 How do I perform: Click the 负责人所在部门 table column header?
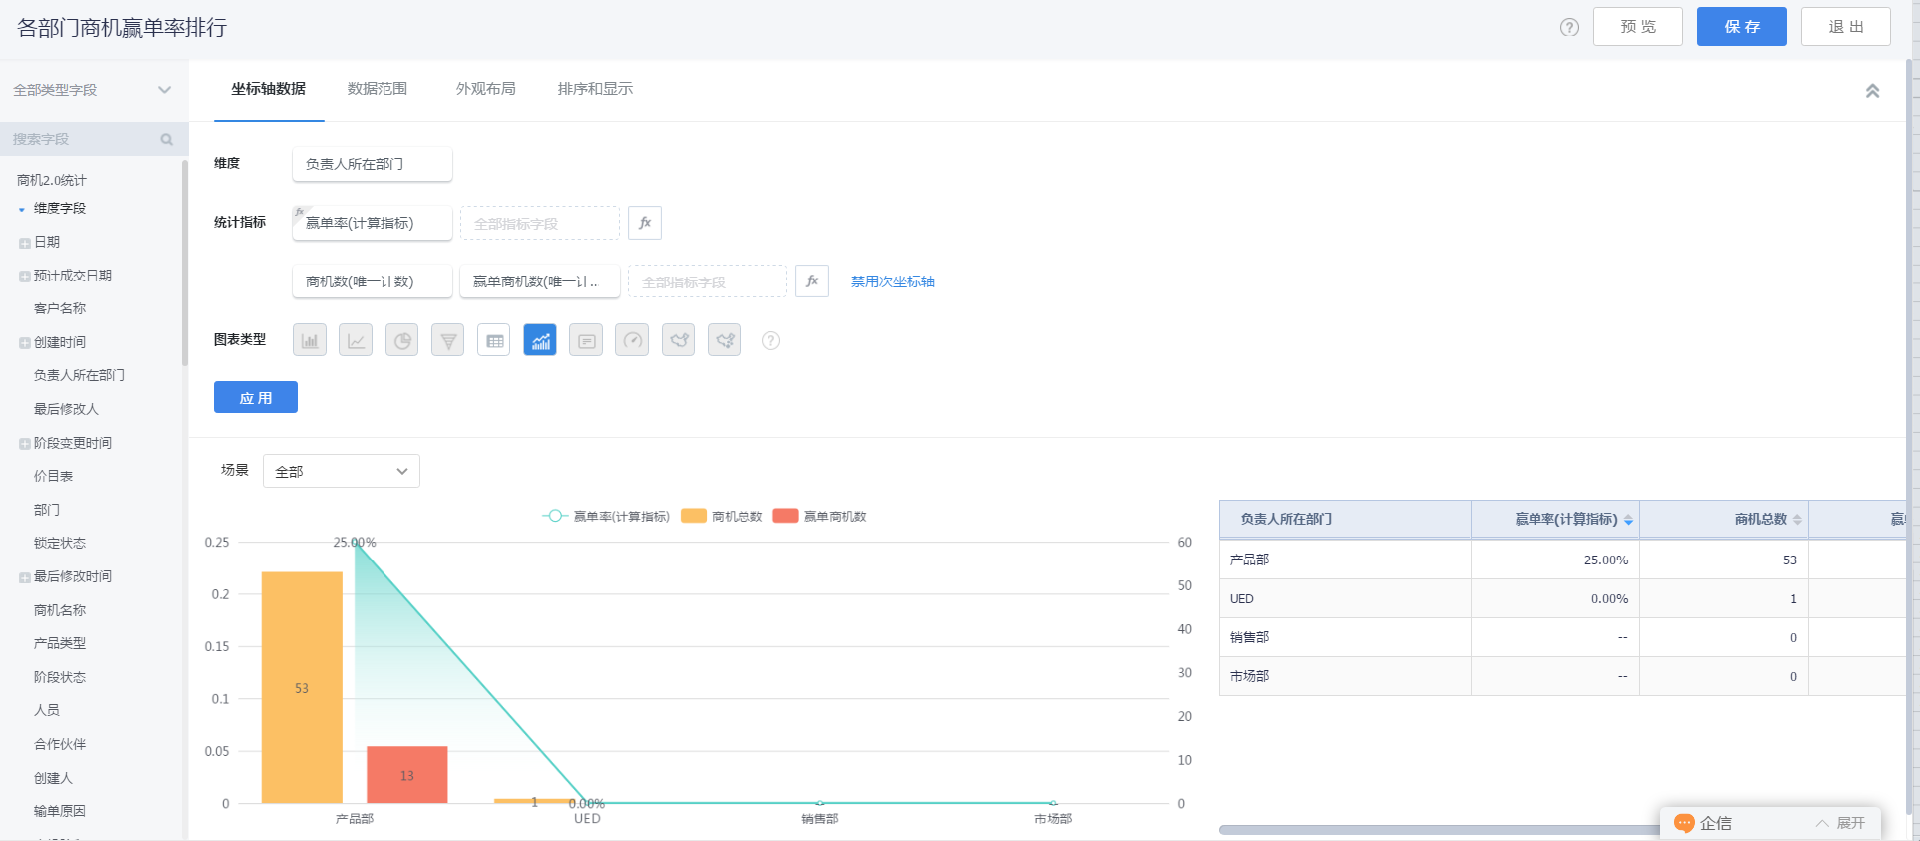coord(1345,520)
